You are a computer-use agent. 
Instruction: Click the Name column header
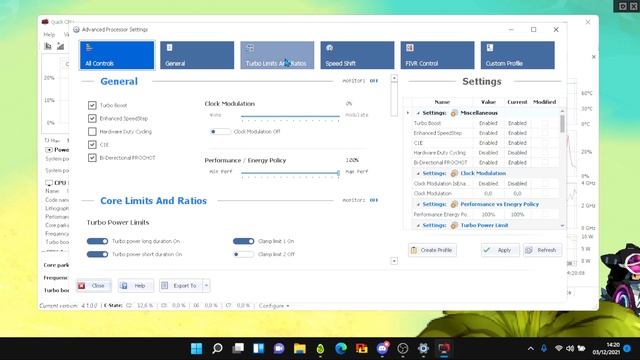pos(442,102)
